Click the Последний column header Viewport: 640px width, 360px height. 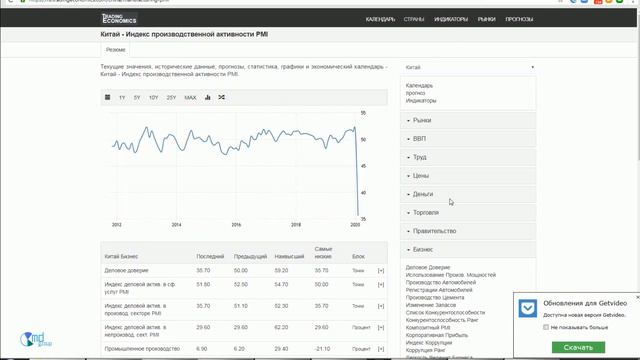pyautogui.click(x=210, y=256)
